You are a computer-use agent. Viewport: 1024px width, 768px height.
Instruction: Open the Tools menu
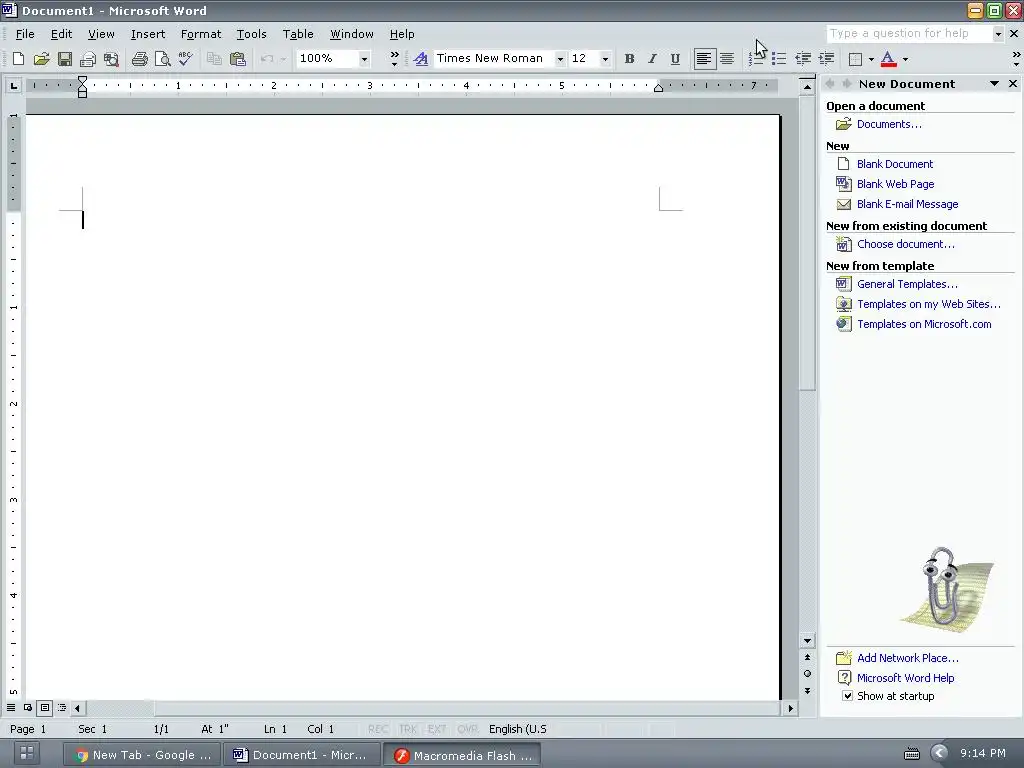[x=251, y=34]
